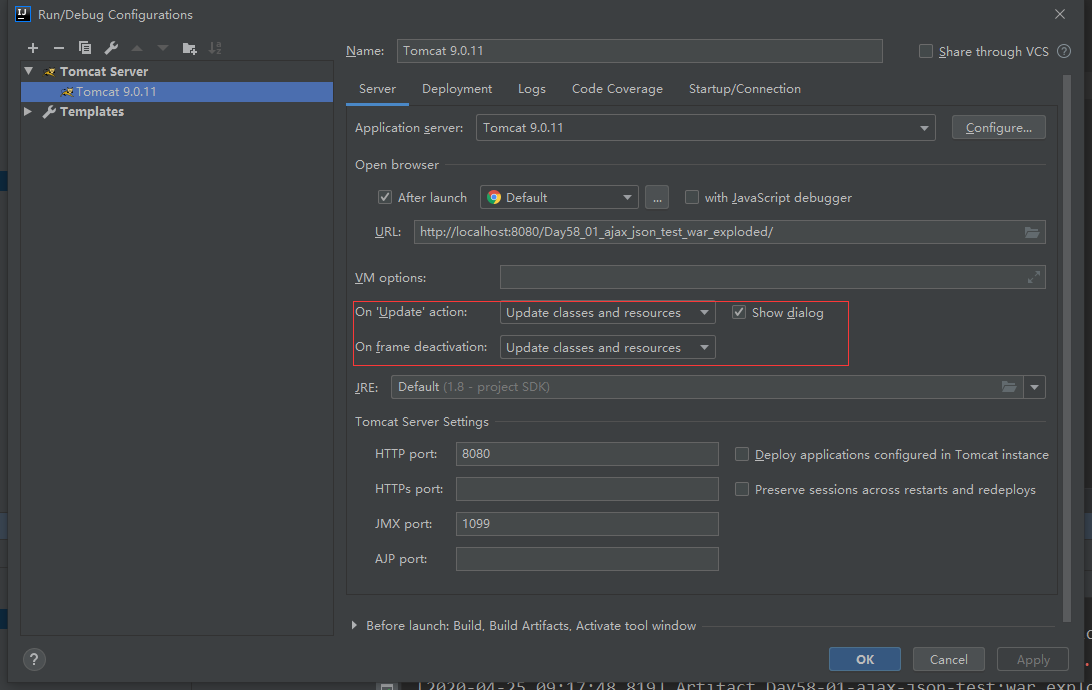Open URL folder picker next to URL field

coord(1032,231)
